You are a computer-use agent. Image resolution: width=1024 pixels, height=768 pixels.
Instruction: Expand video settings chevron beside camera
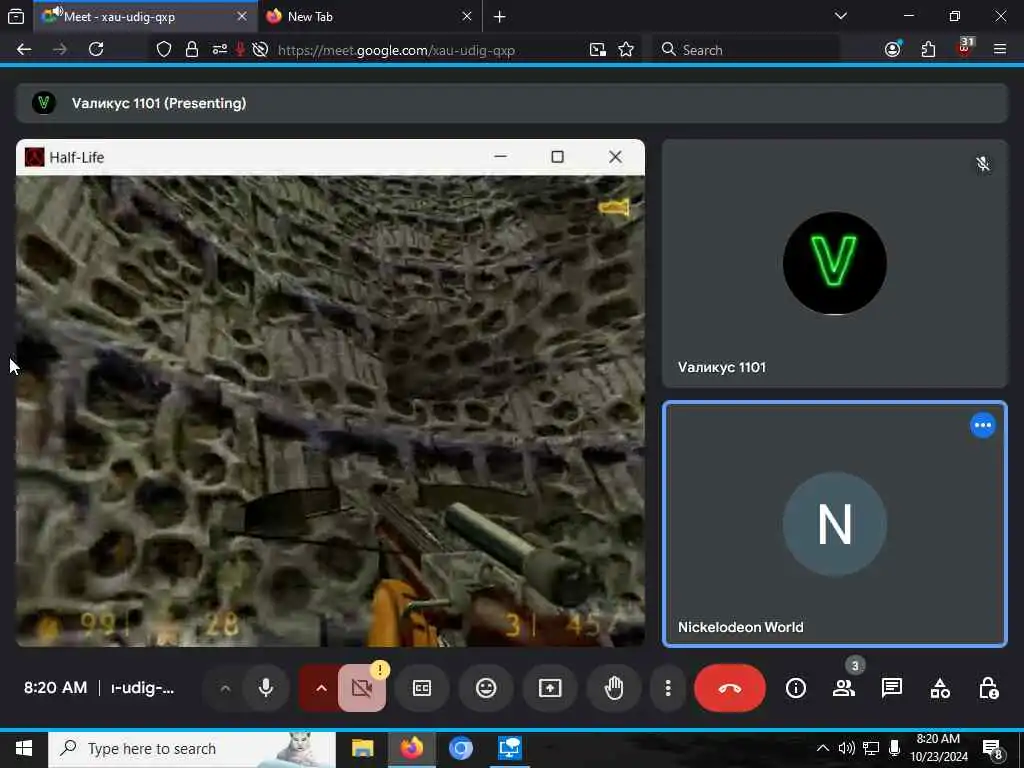[x=321, y=688]
